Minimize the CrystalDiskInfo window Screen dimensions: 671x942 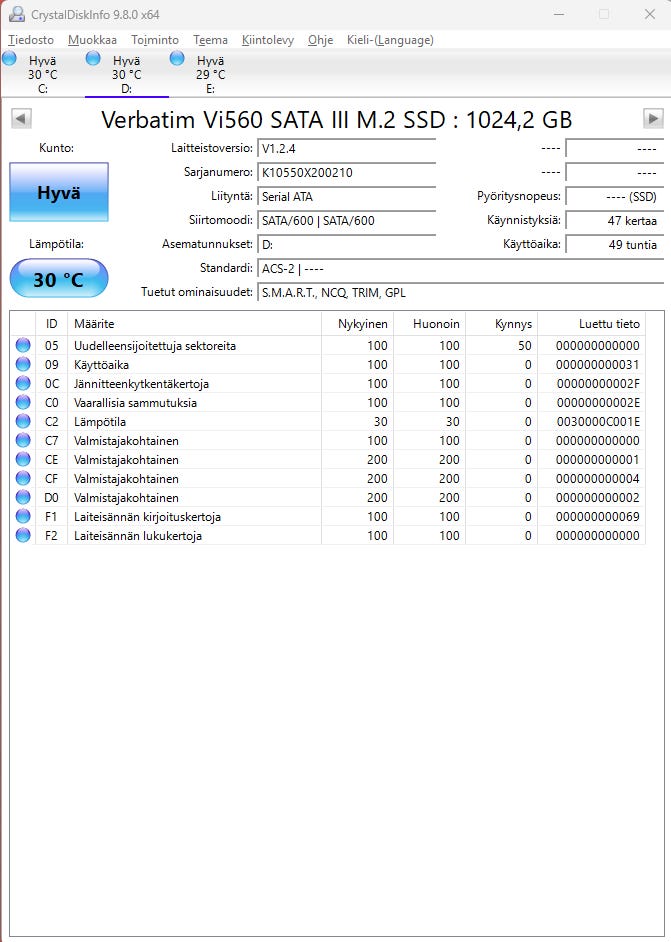pos(559,14)
